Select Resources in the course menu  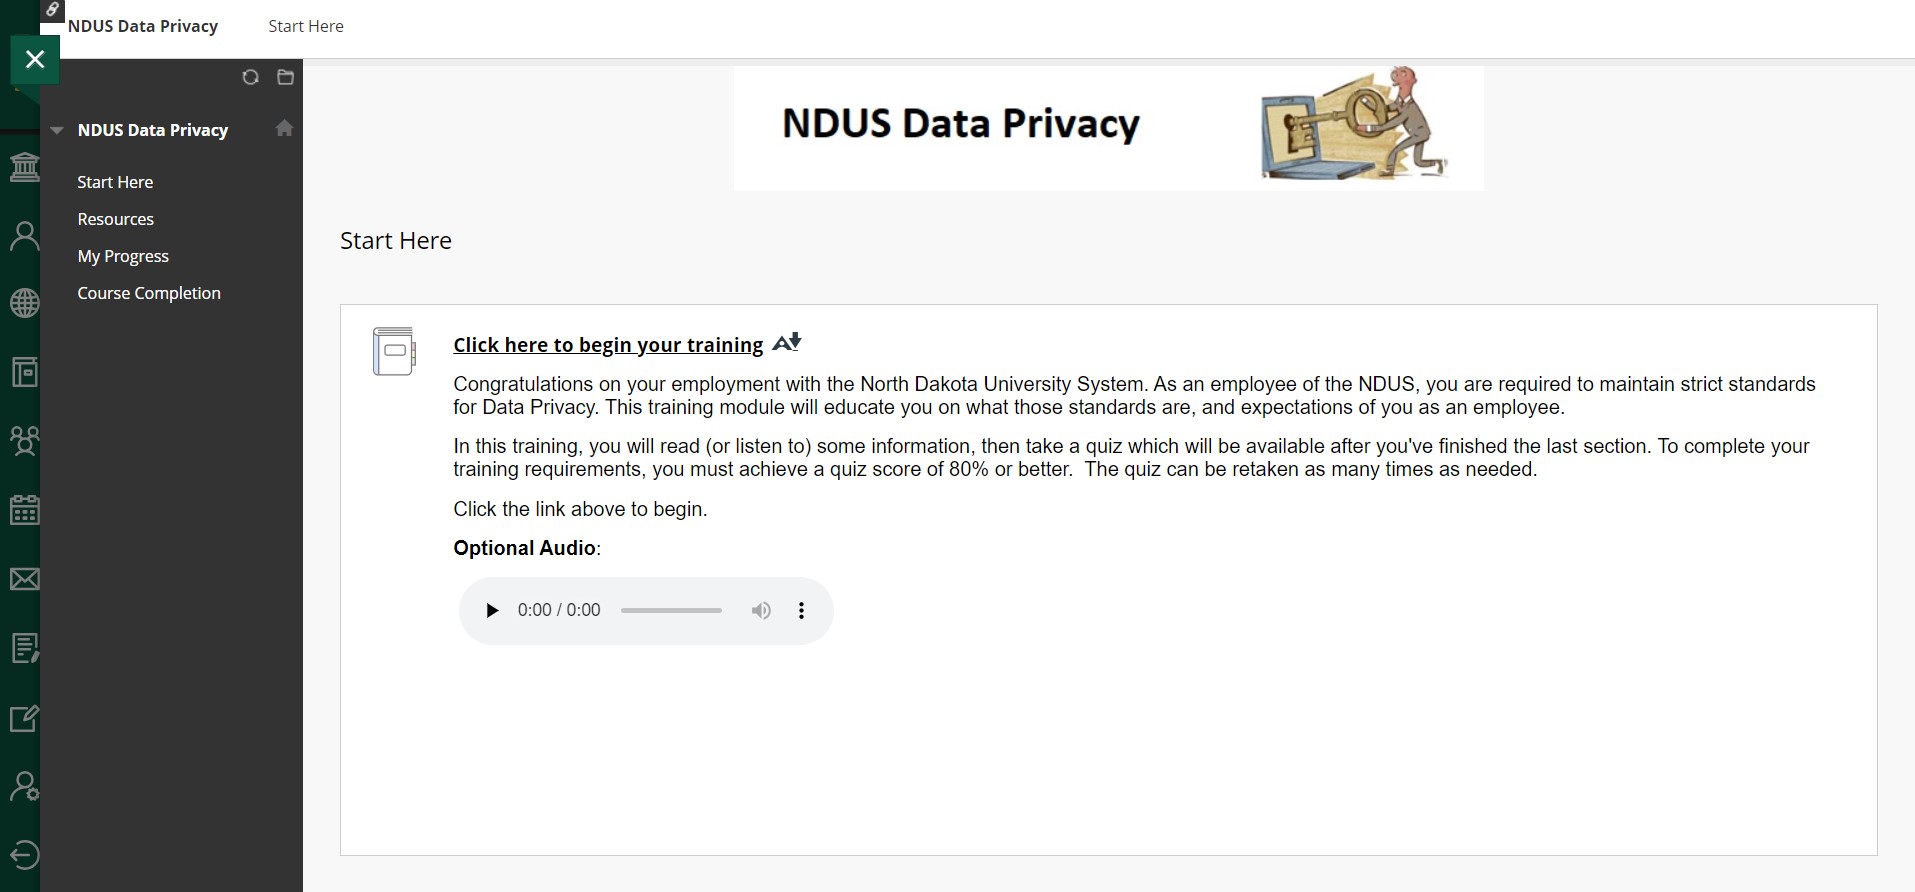click(x=116, y=219)
